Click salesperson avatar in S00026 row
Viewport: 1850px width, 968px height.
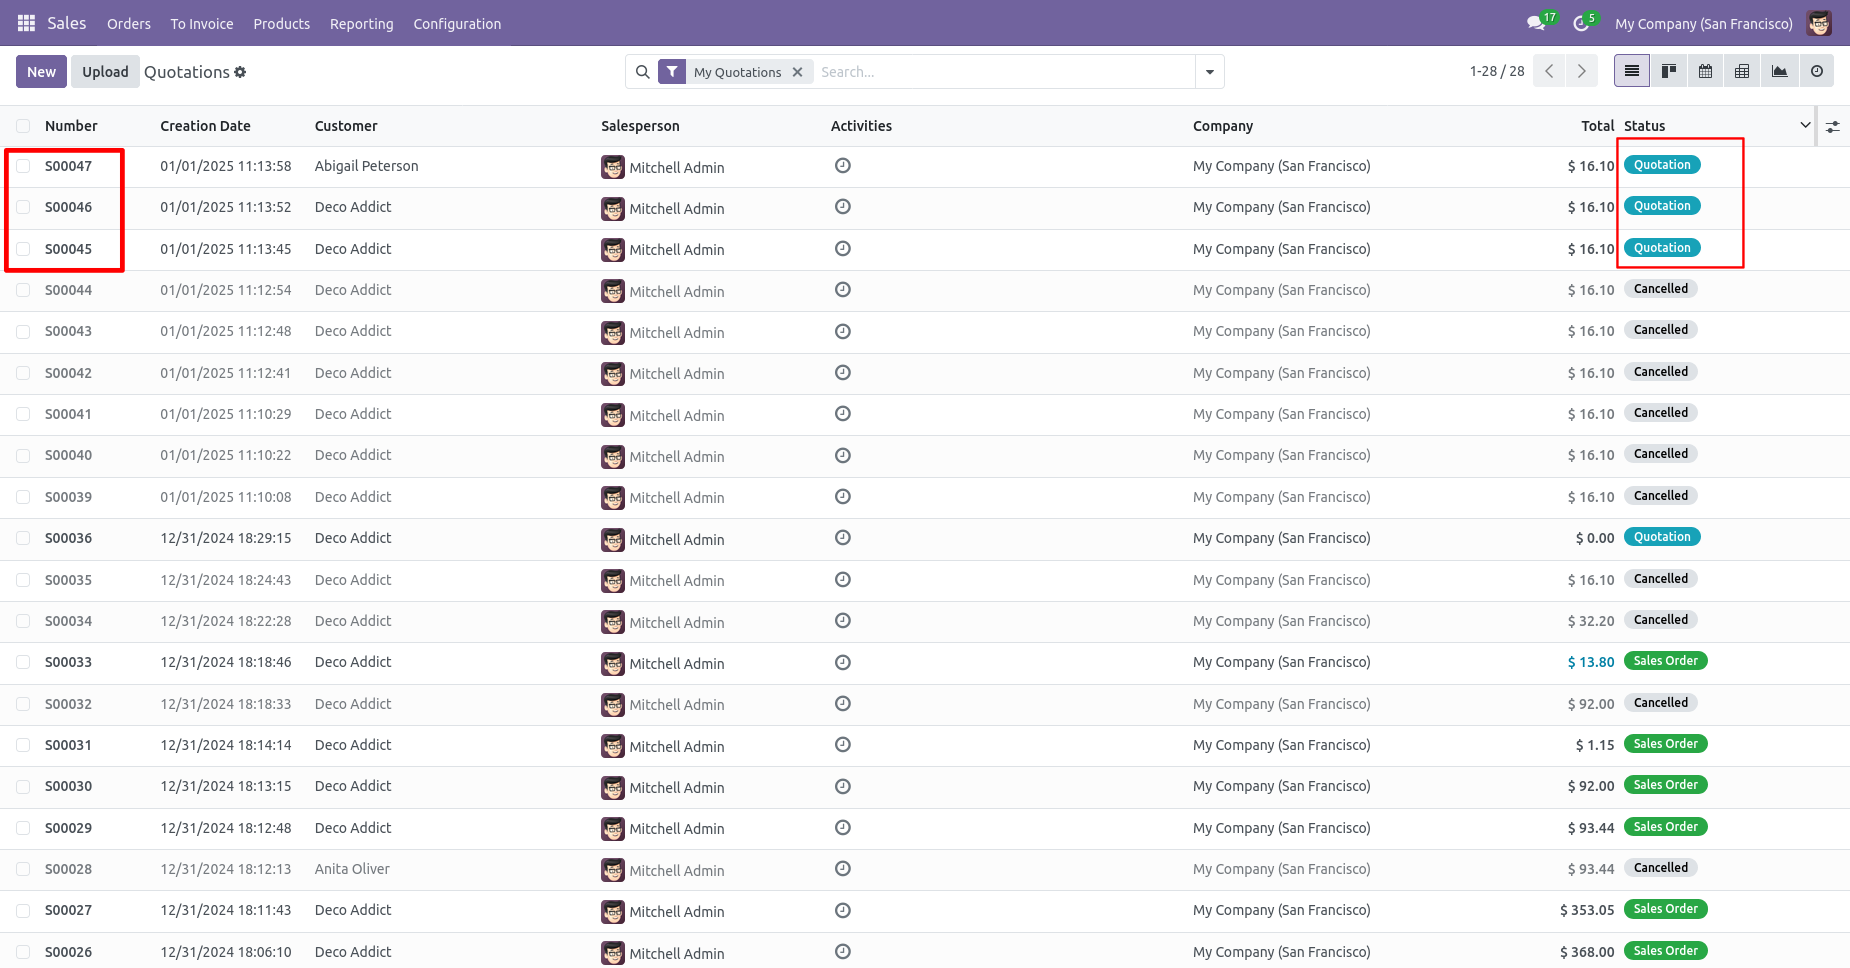pyautogui.click(x=613, y=953)
